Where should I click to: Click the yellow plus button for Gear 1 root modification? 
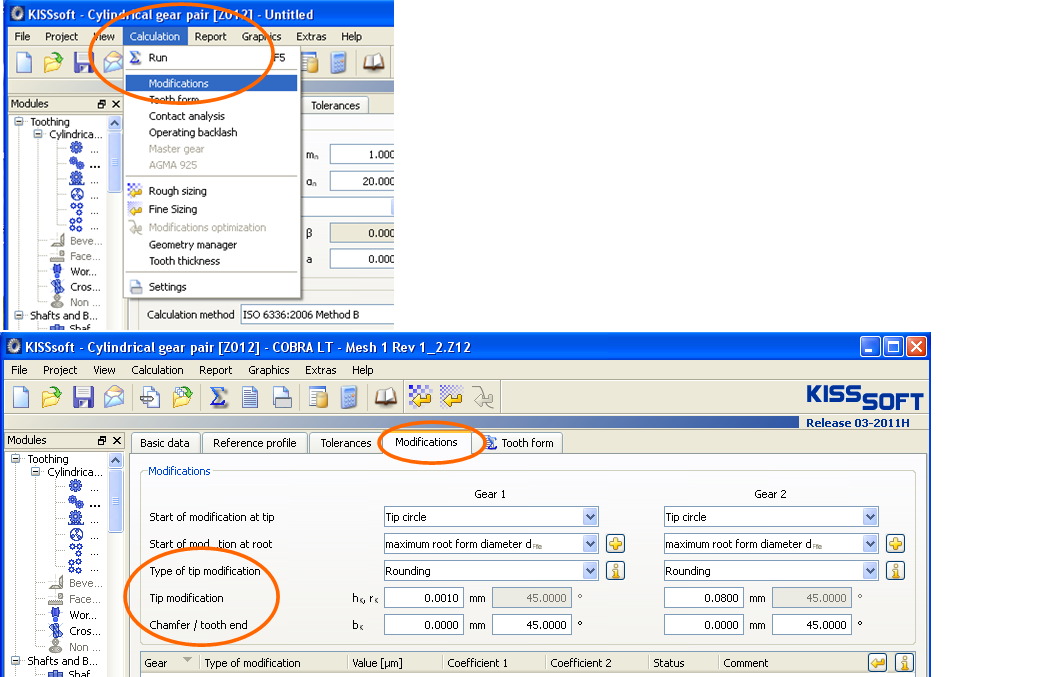pyautogui.click(x=615, y=544)
